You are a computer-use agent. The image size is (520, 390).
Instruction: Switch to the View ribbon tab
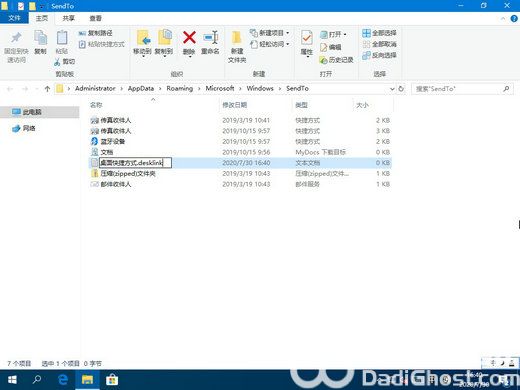[95, 18]
